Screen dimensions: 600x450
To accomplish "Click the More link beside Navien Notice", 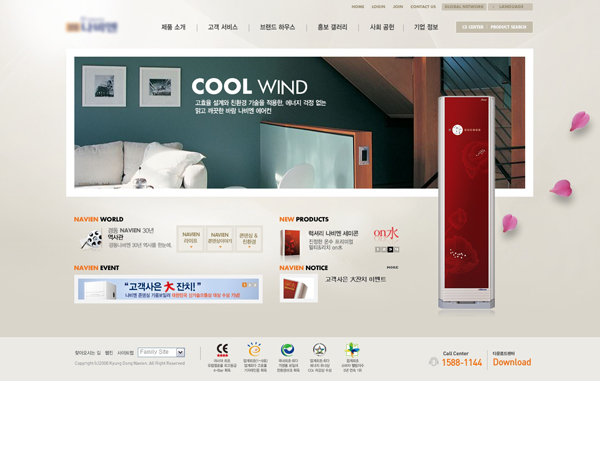I will [392, 267].
